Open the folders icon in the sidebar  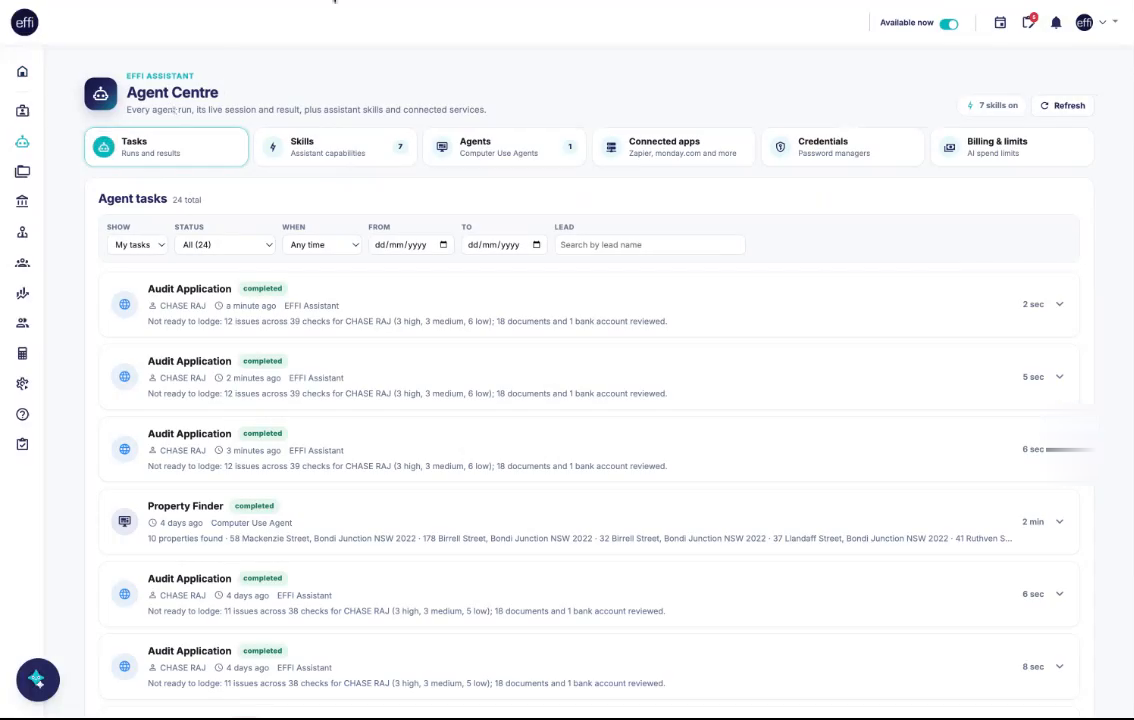coord(22,171)
